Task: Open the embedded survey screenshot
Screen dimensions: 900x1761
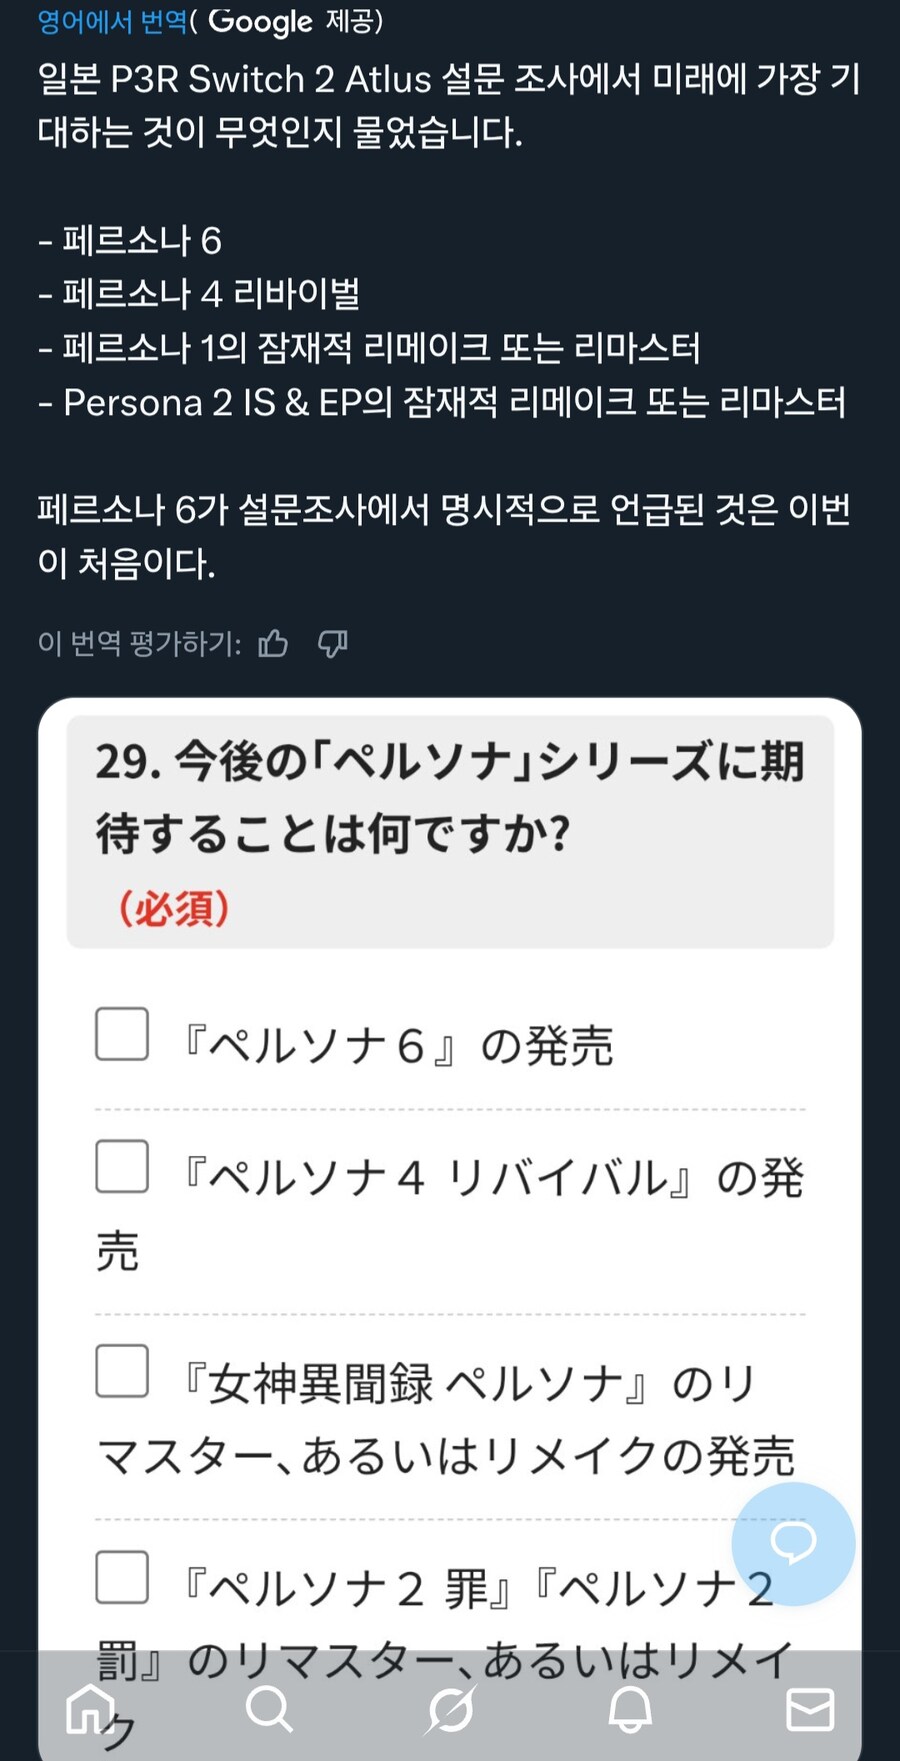Action: click(x=450, y=1200)
